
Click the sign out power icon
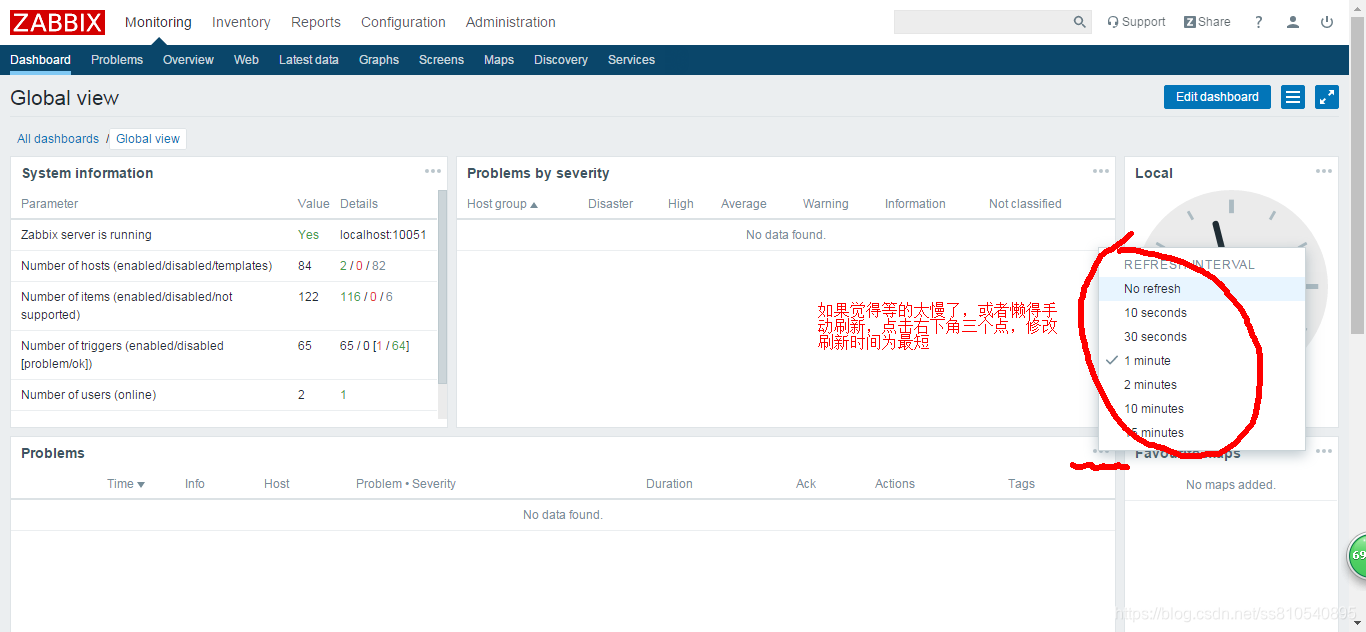pos(1327,22)
